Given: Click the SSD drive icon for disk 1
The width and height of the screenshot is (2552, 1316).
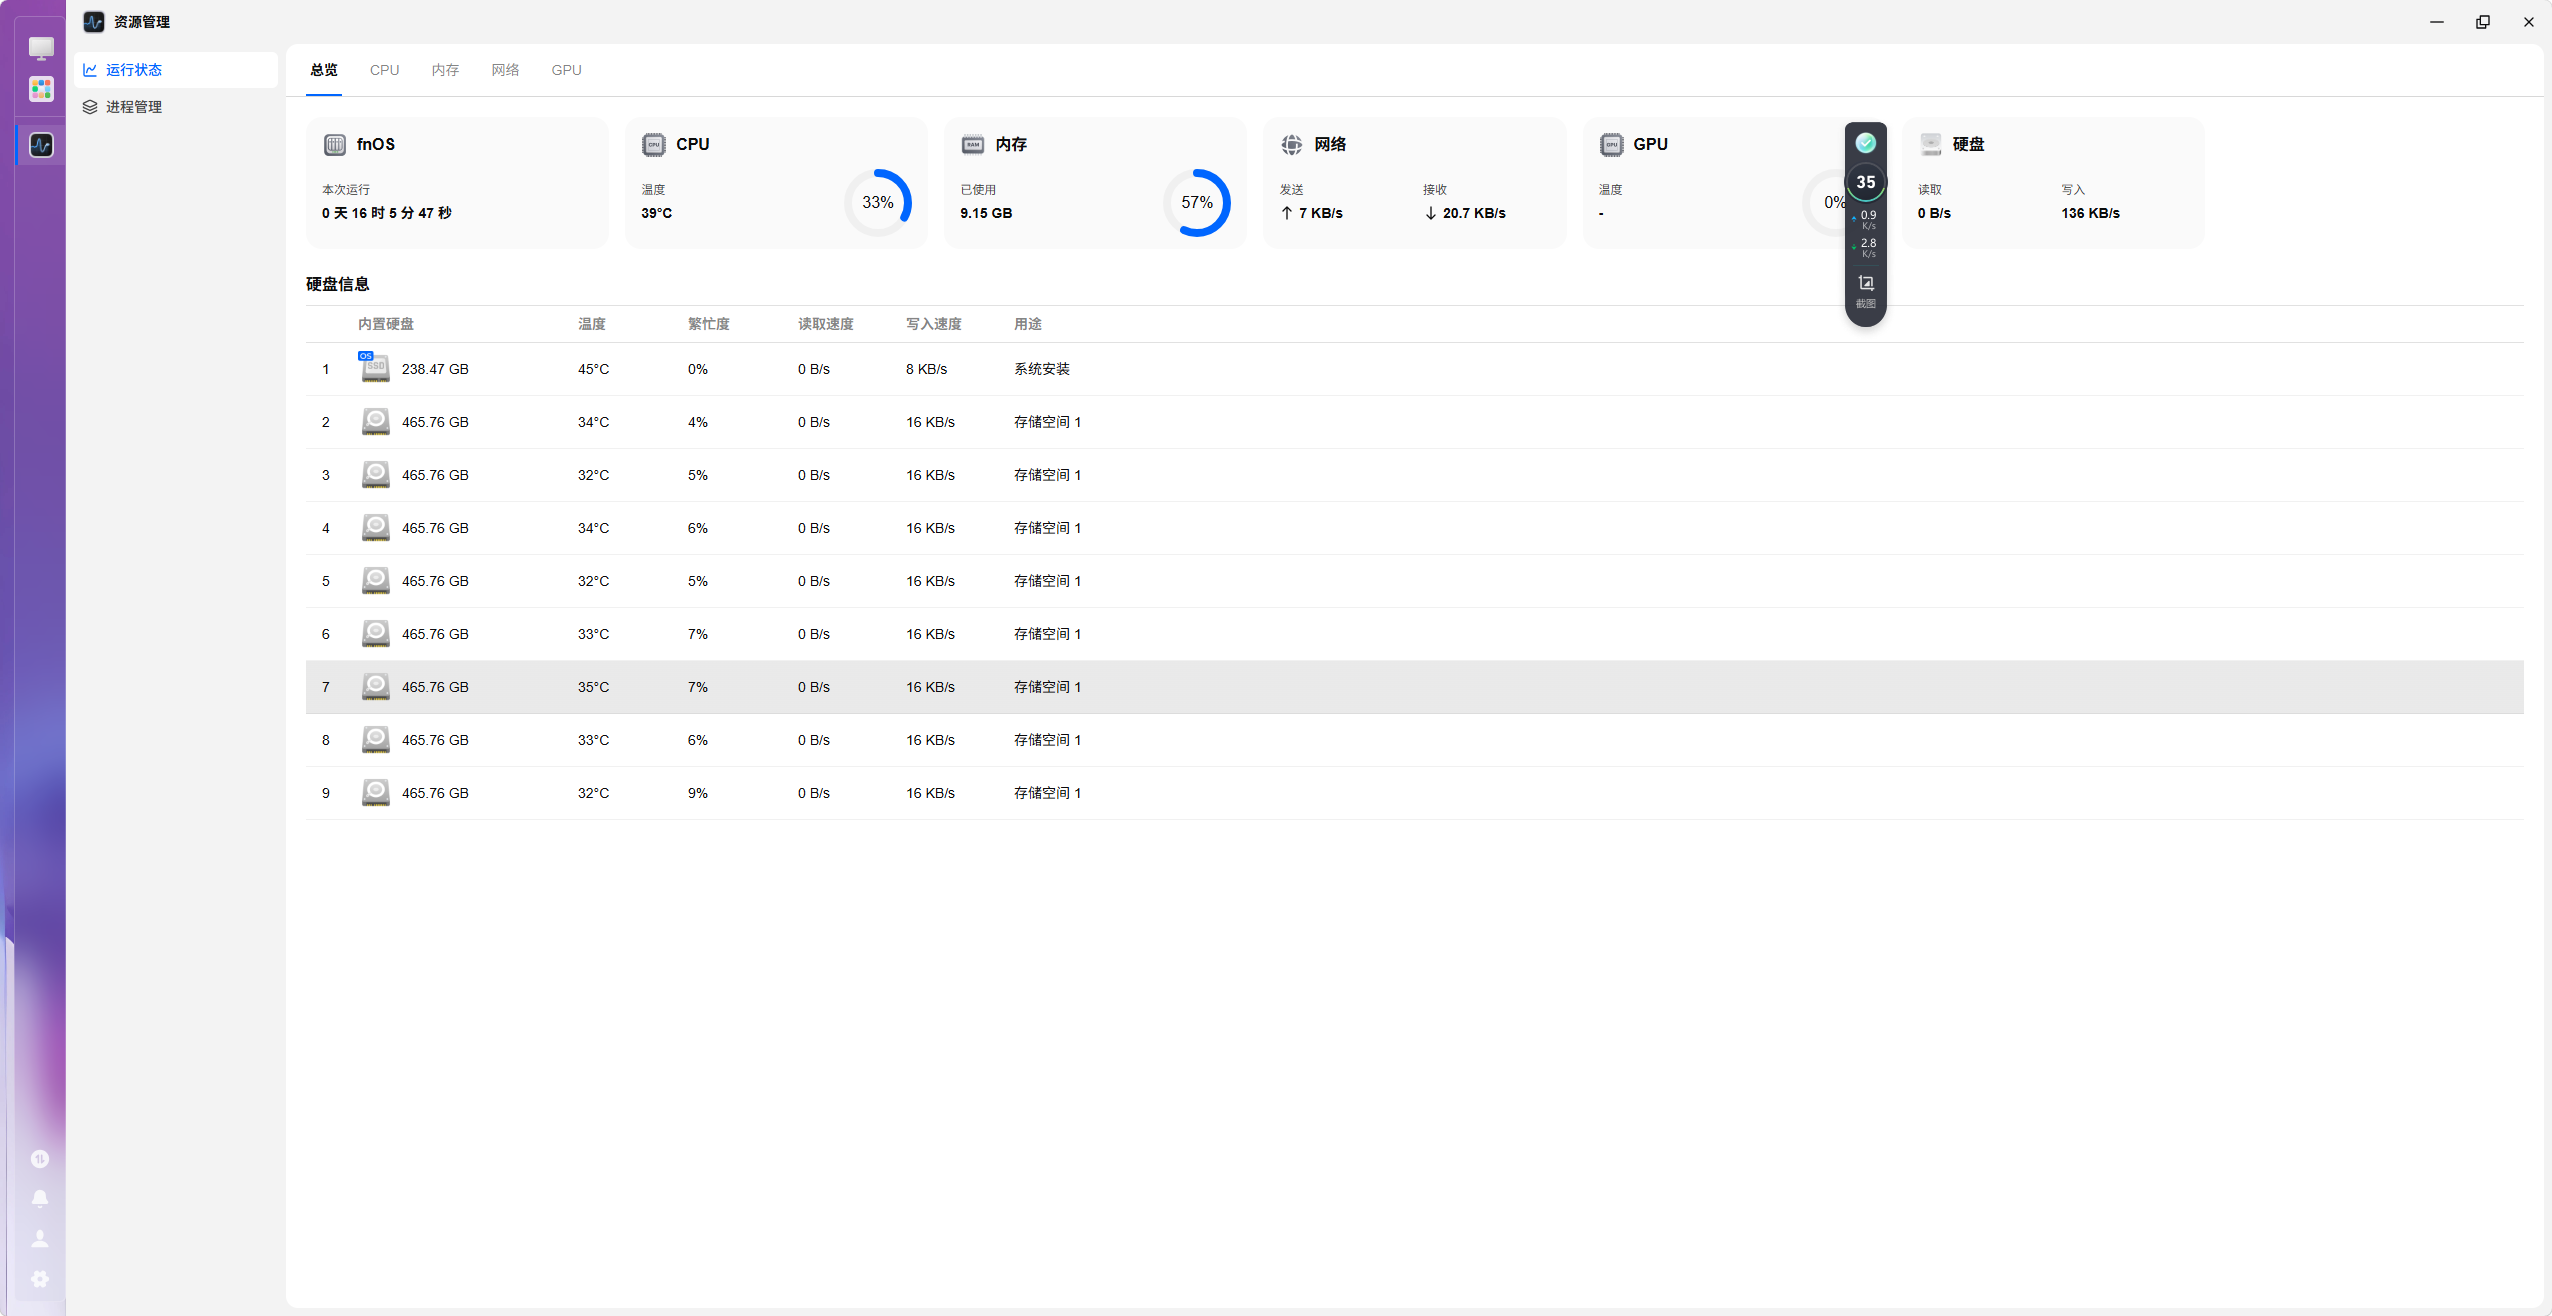Looking at the screenshot, I should (375, 368).
